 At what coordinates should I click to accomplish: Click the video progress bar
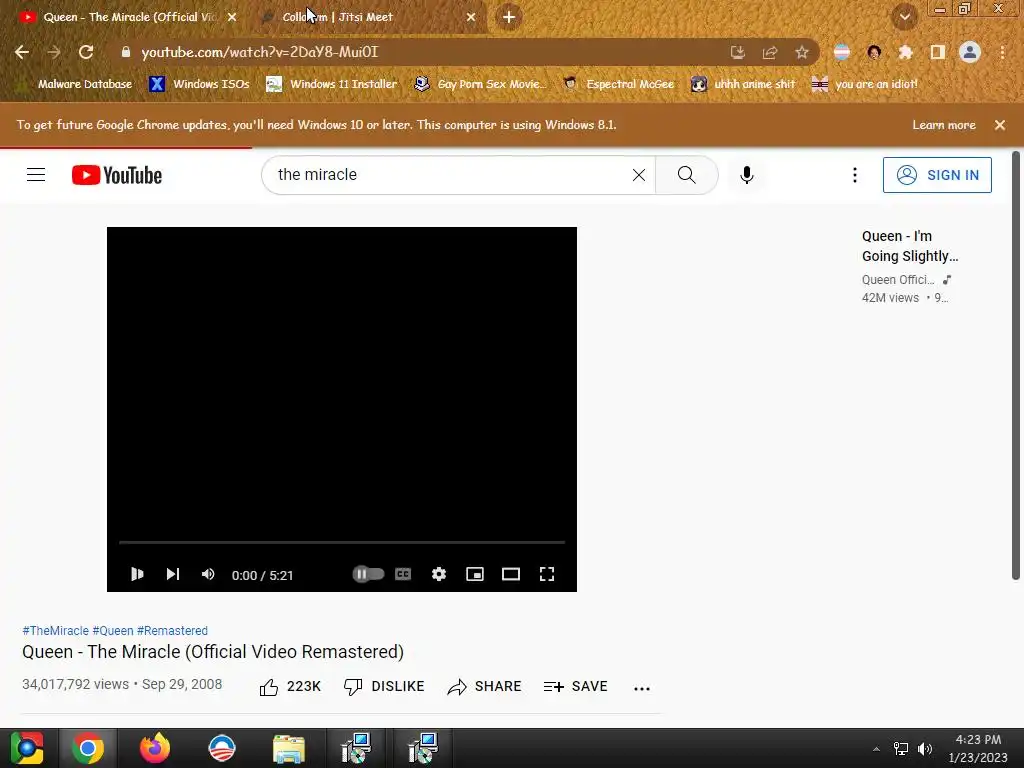point(342,542)
